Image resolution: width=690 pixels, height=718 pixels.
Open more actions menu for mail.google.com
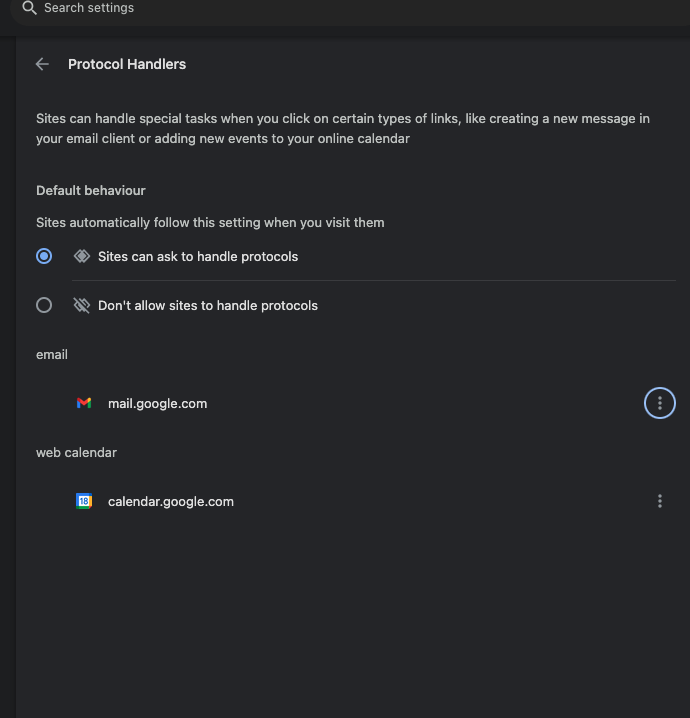(x=660, y=403)
